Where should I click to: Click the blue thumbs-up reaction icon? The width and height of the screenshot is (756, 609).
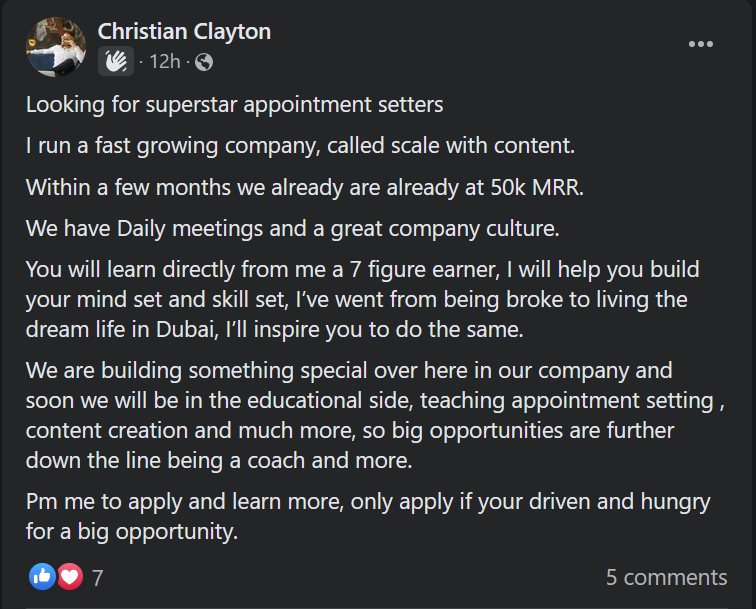coord(42,576)
